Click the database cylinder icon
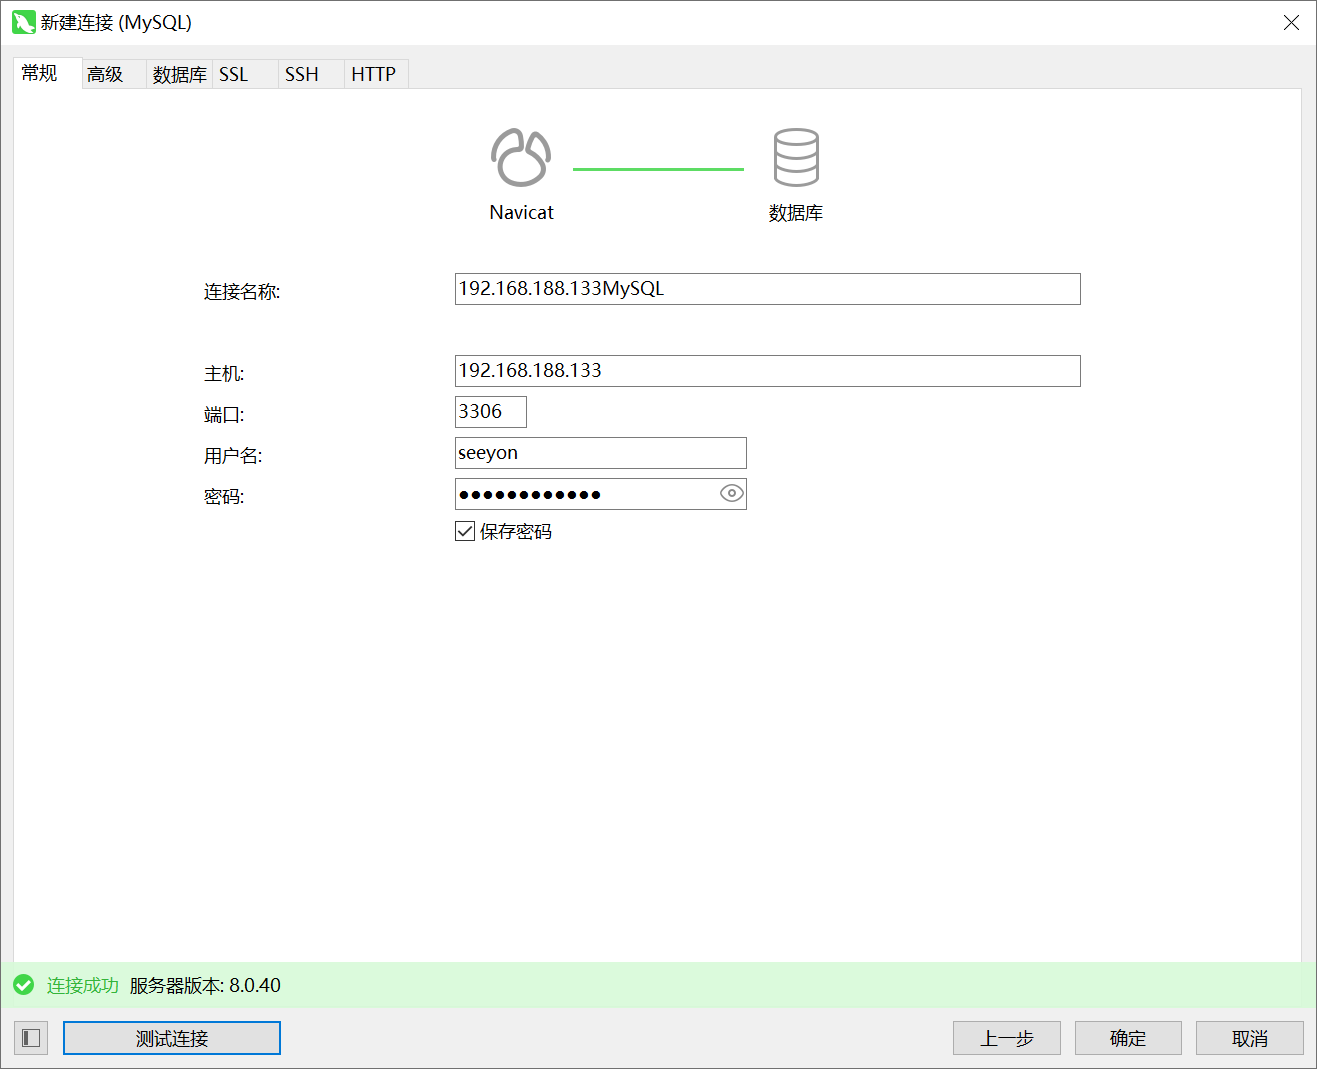The height and width of the screenshot is (1069, 1317). (796, 157)
